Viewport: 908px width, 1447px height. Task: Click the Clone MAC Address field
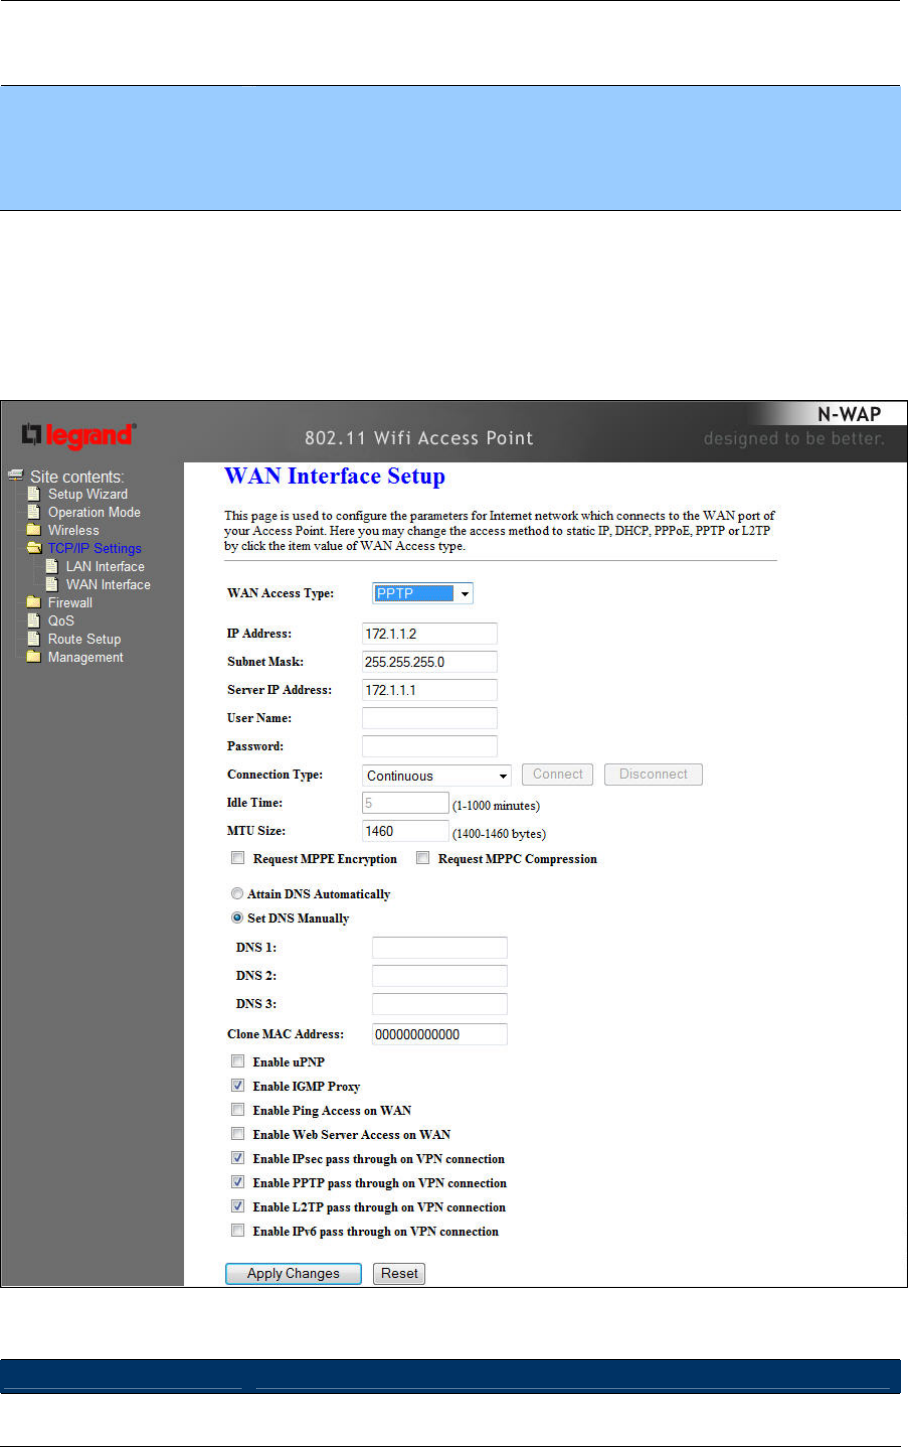pyautogui.click(x=439, y=1034)
